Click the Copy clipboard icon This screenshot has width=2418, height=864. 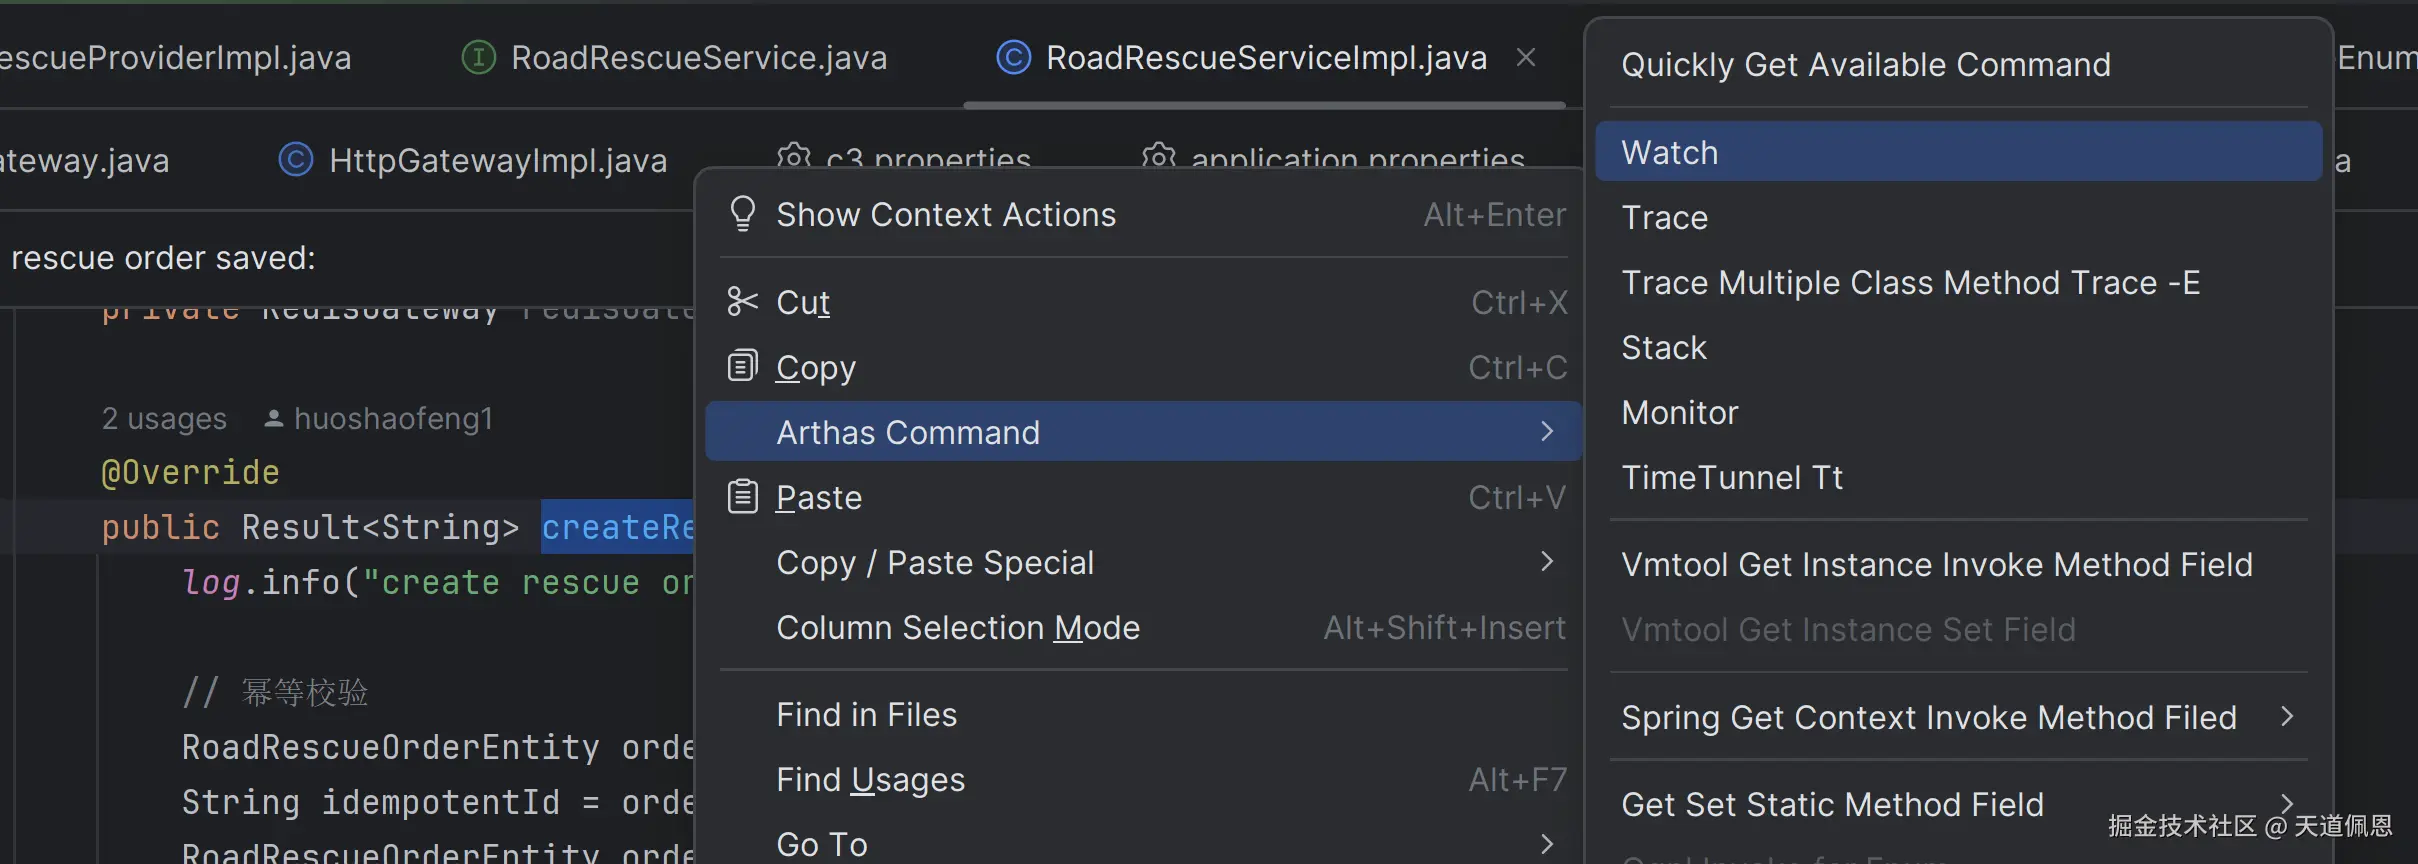[742, 367]
